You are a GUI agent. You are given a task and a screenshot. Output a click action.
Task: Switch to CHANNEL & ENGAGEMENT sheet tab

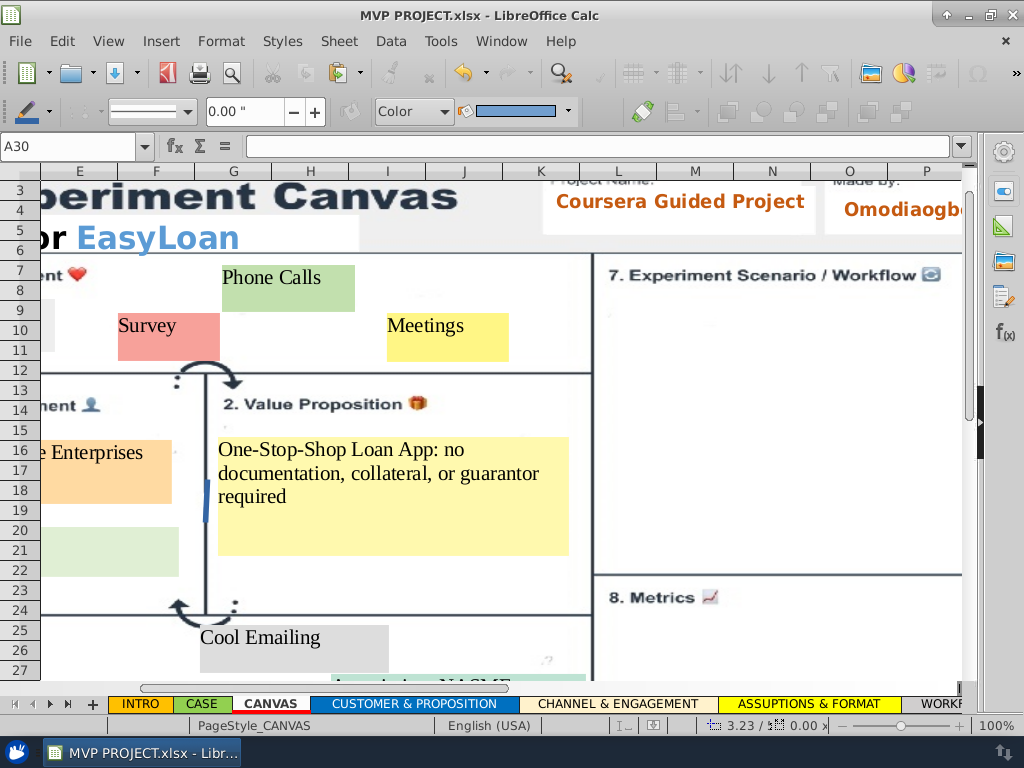point(618,704)
